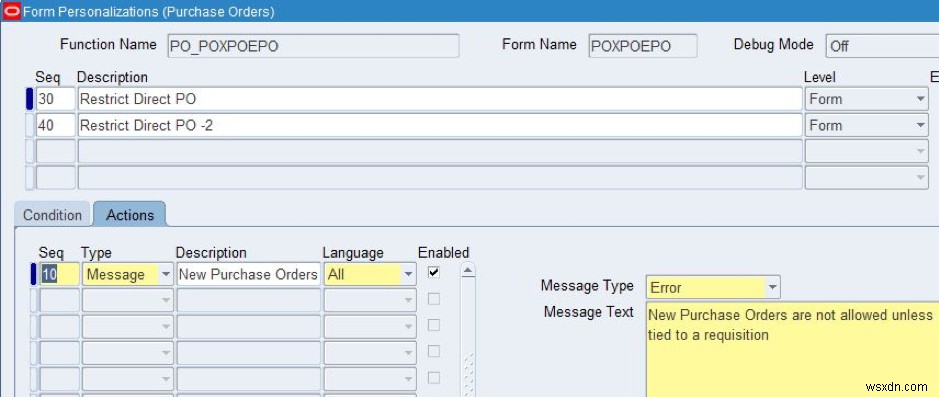Open Level dropdown for Restrict Direct PO -2
This screenshot has height=397, width=939.
tap(921, 125)
